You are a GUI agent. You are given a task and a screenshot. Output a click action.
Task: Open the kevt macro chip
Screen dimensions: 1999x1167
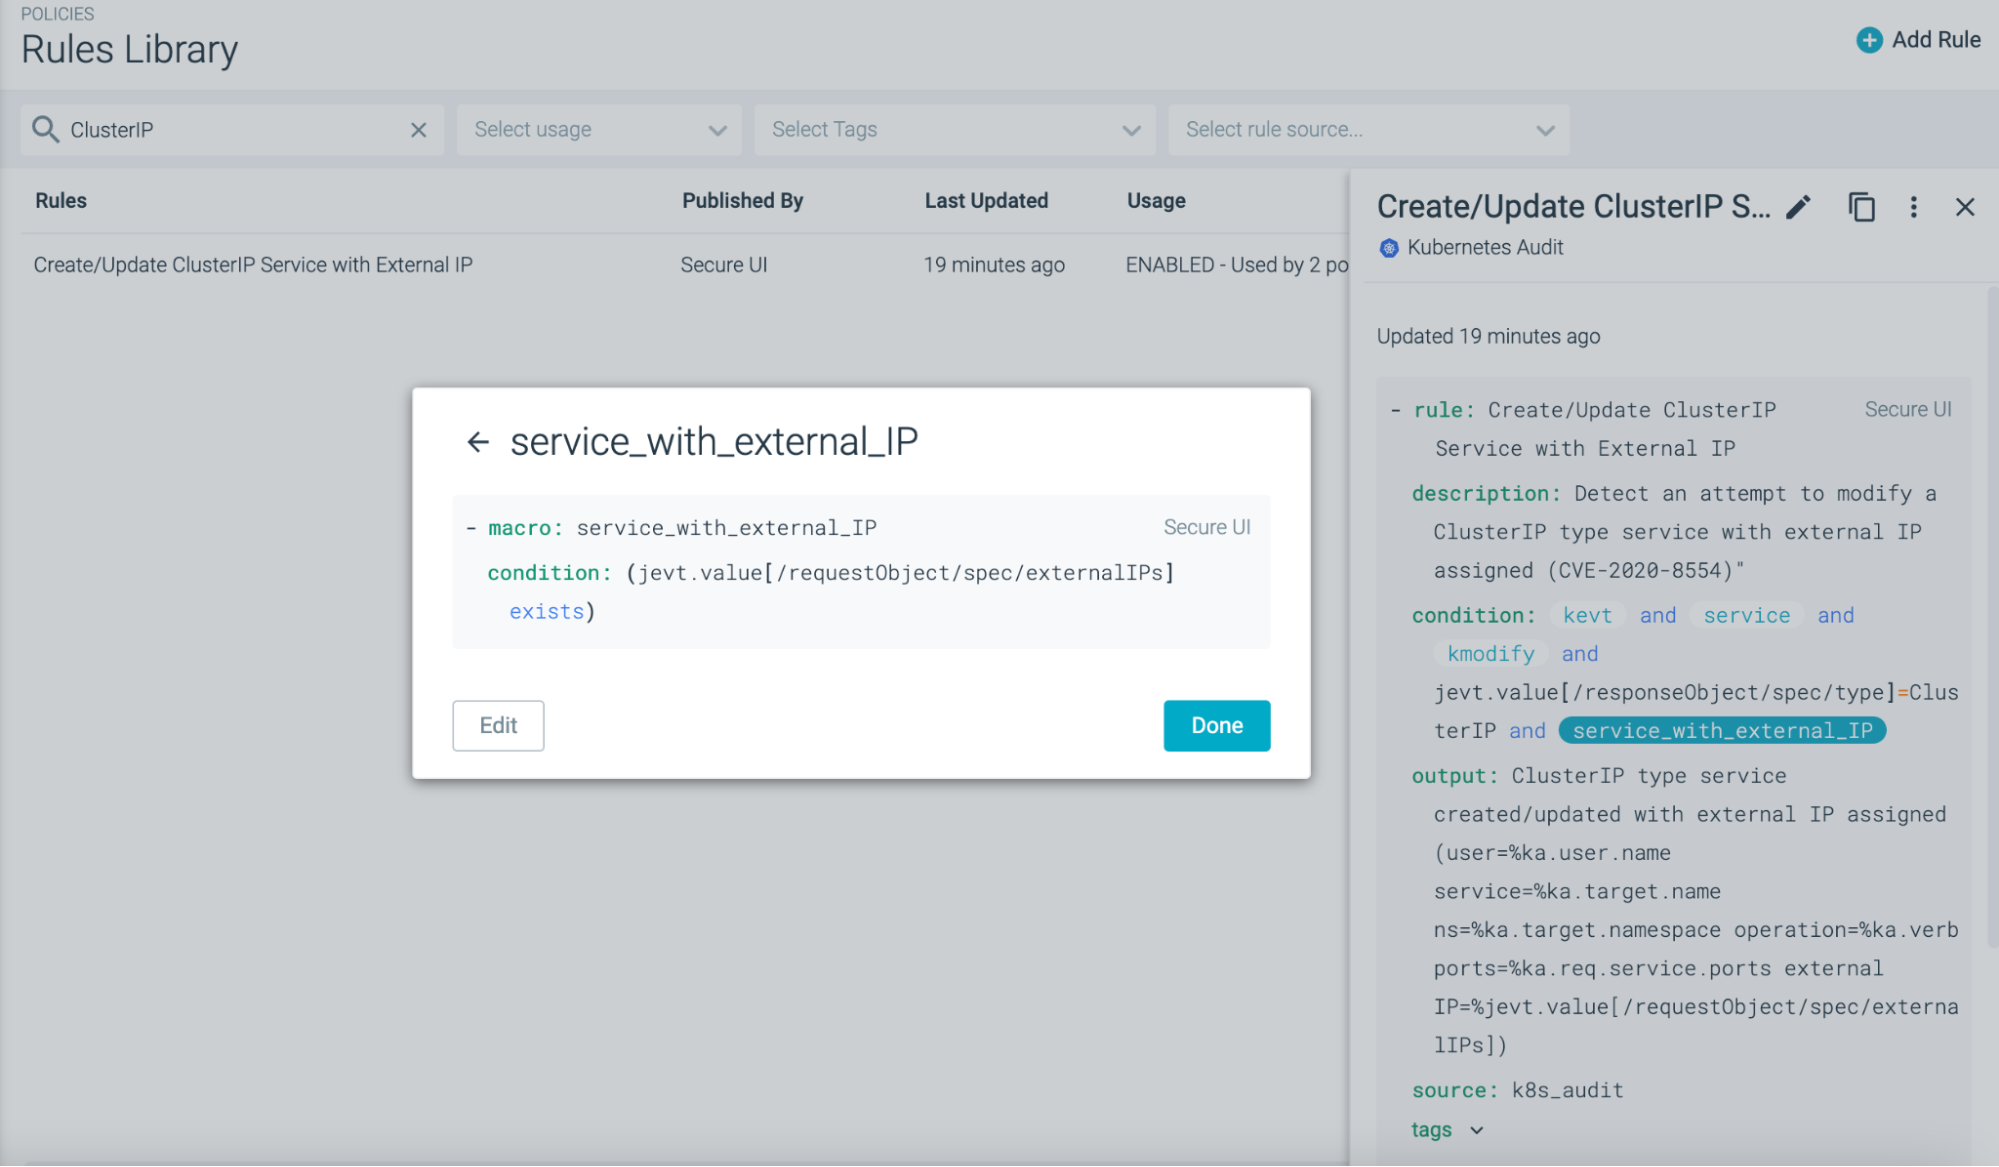pos(1587,616)
